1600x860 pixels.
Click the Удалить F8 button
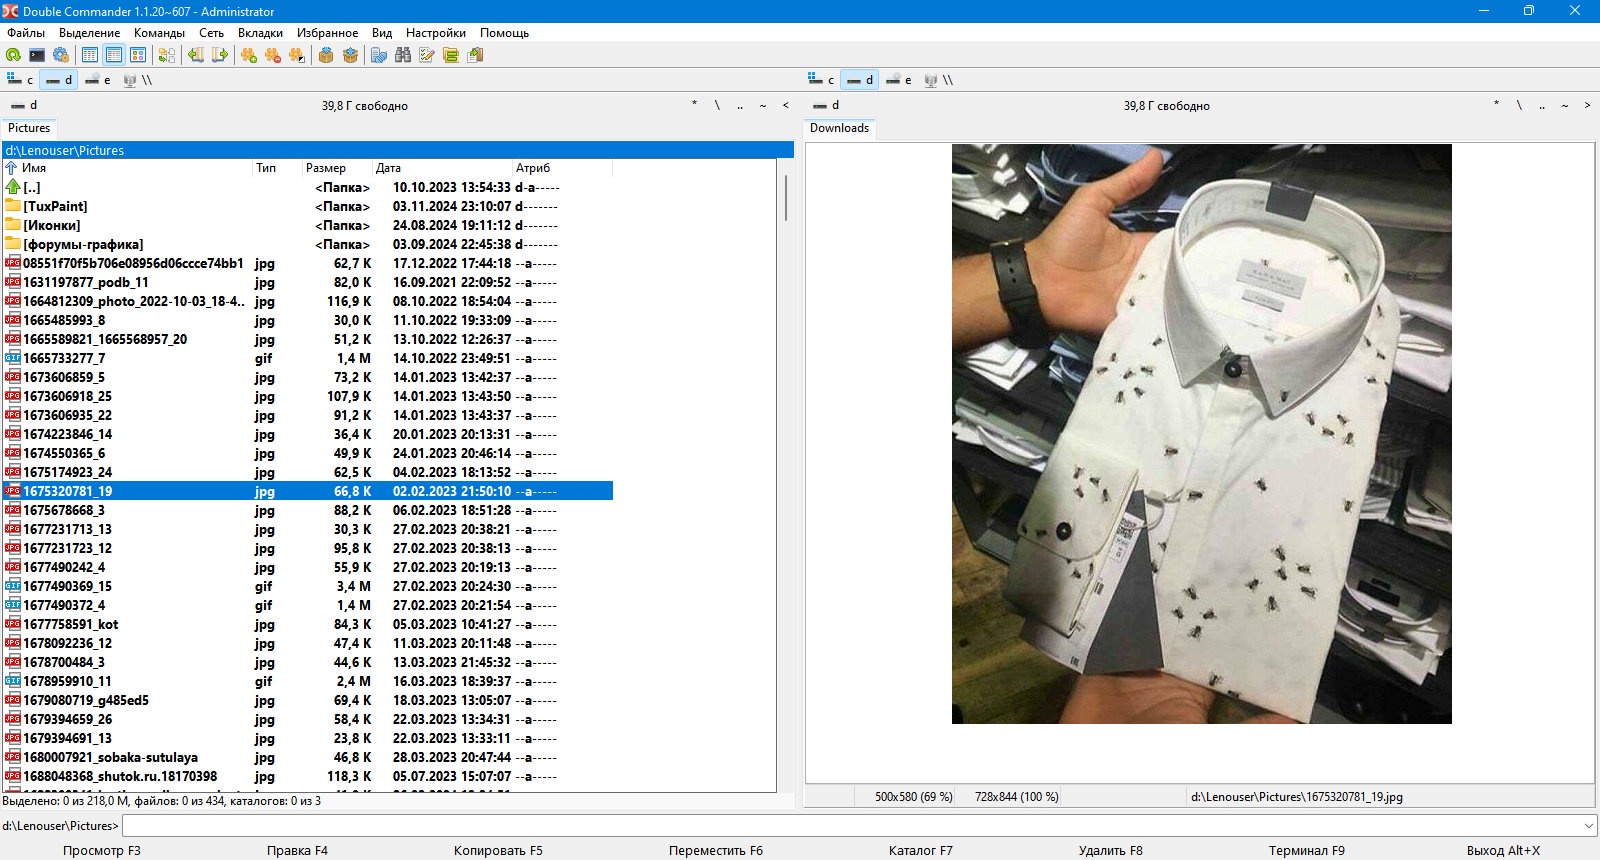click(x=1110, y=851)
